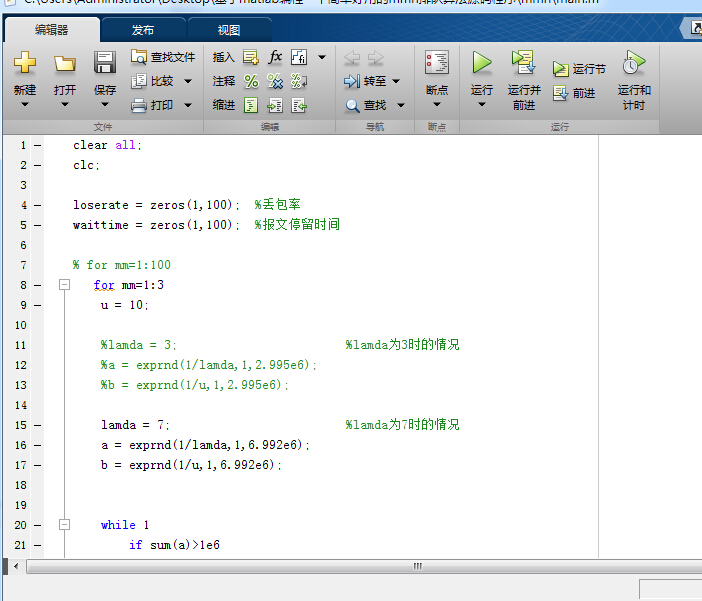Set breakpoint at line 21 dash
The image size is (702, 601).
click(x=38, y=545)
